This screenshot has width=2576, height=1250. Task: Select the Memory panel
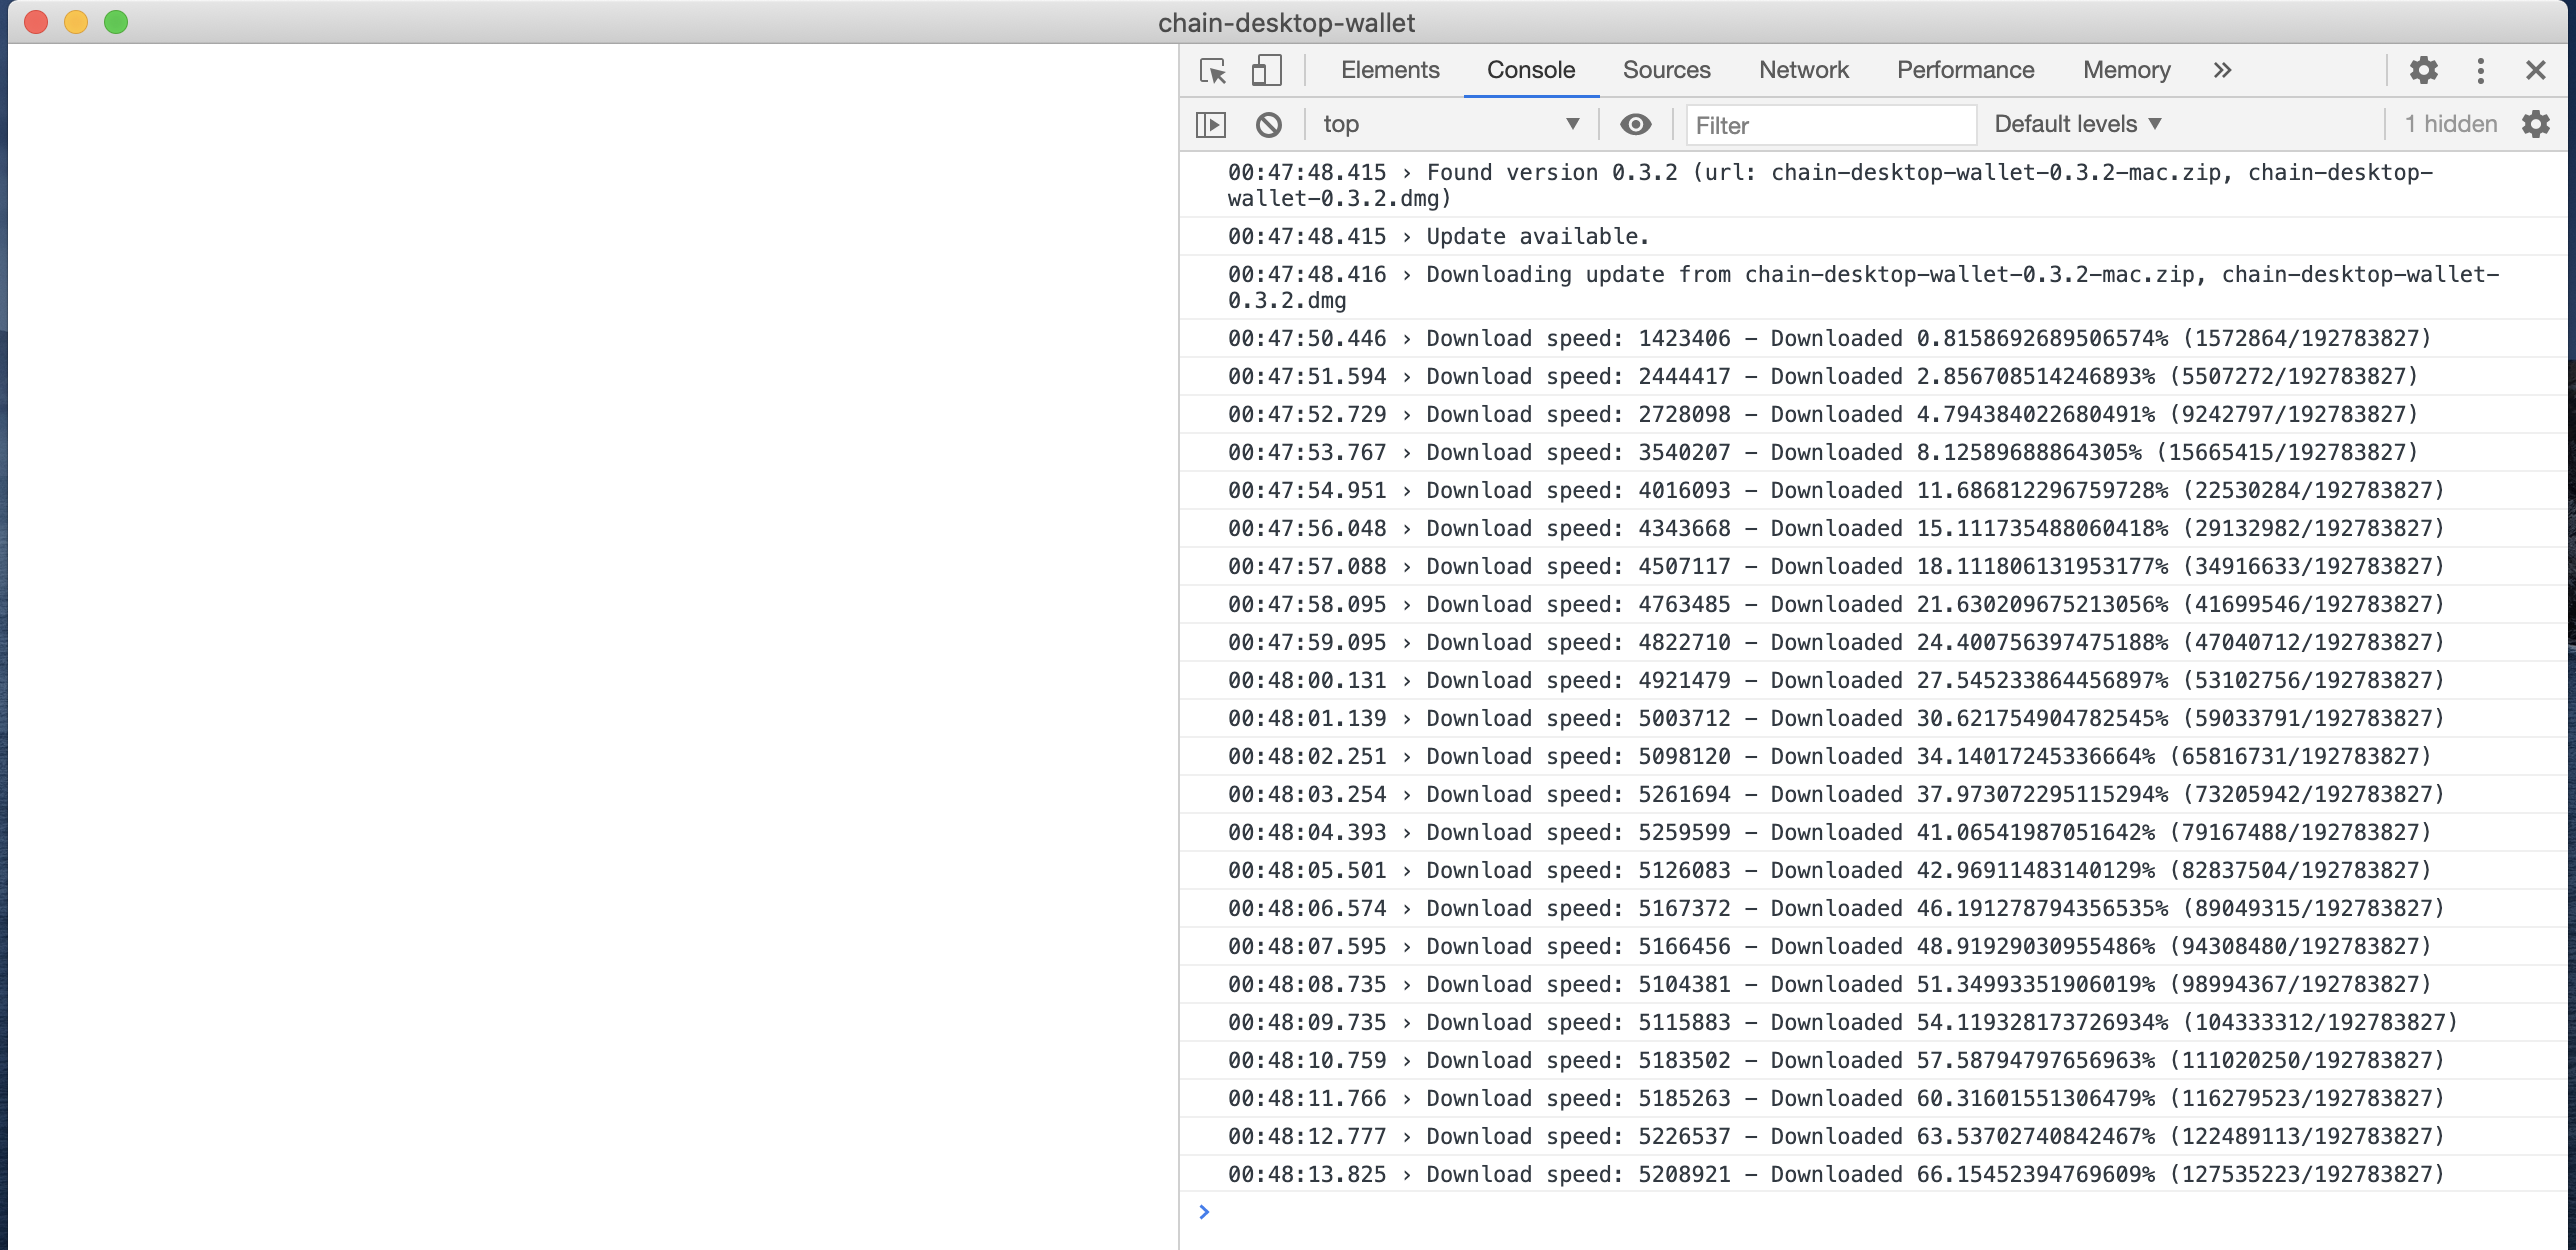(2126, 70)
